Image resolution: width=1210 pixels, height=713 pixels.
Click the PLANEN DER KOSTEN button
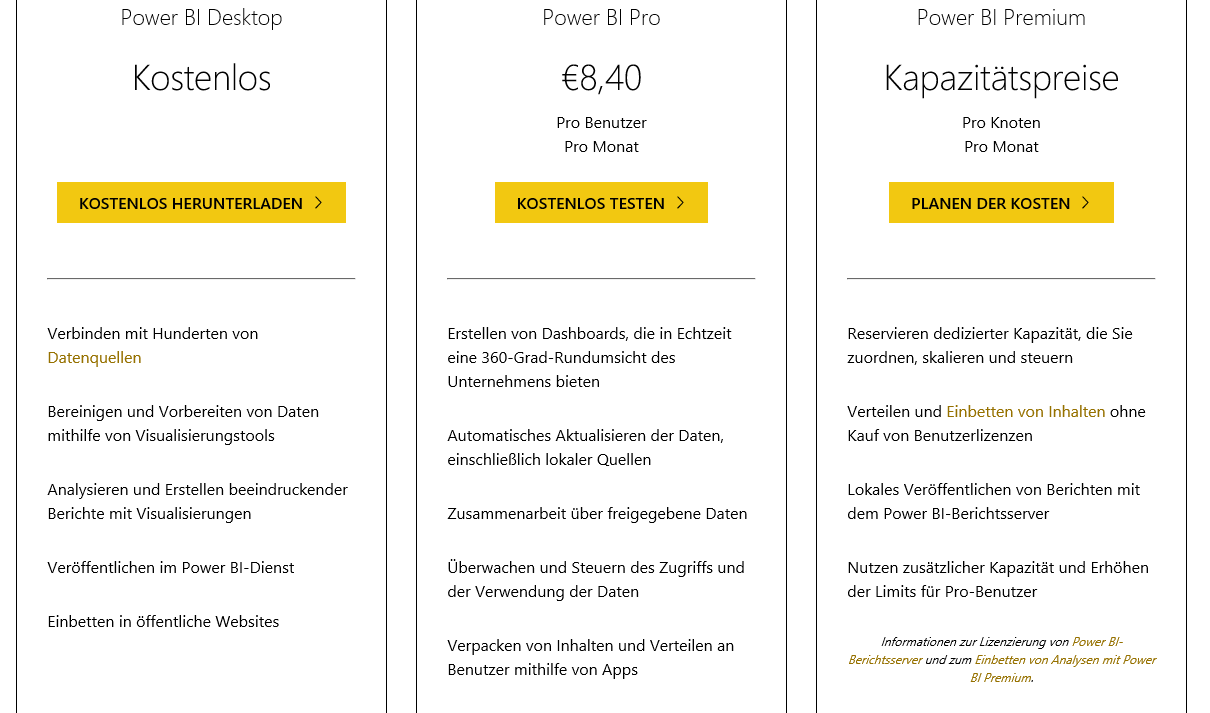(1001, 203)
